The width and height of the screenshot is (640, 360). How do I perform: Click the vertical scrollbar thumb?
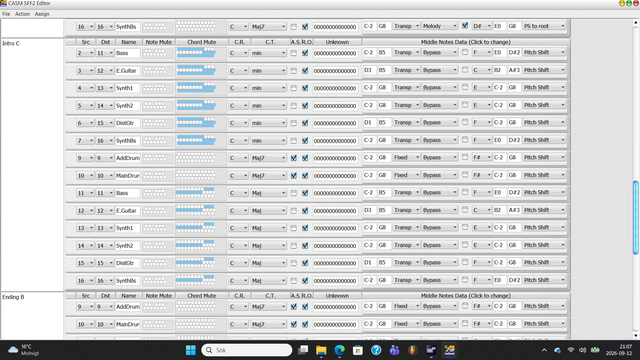point(636,218)
